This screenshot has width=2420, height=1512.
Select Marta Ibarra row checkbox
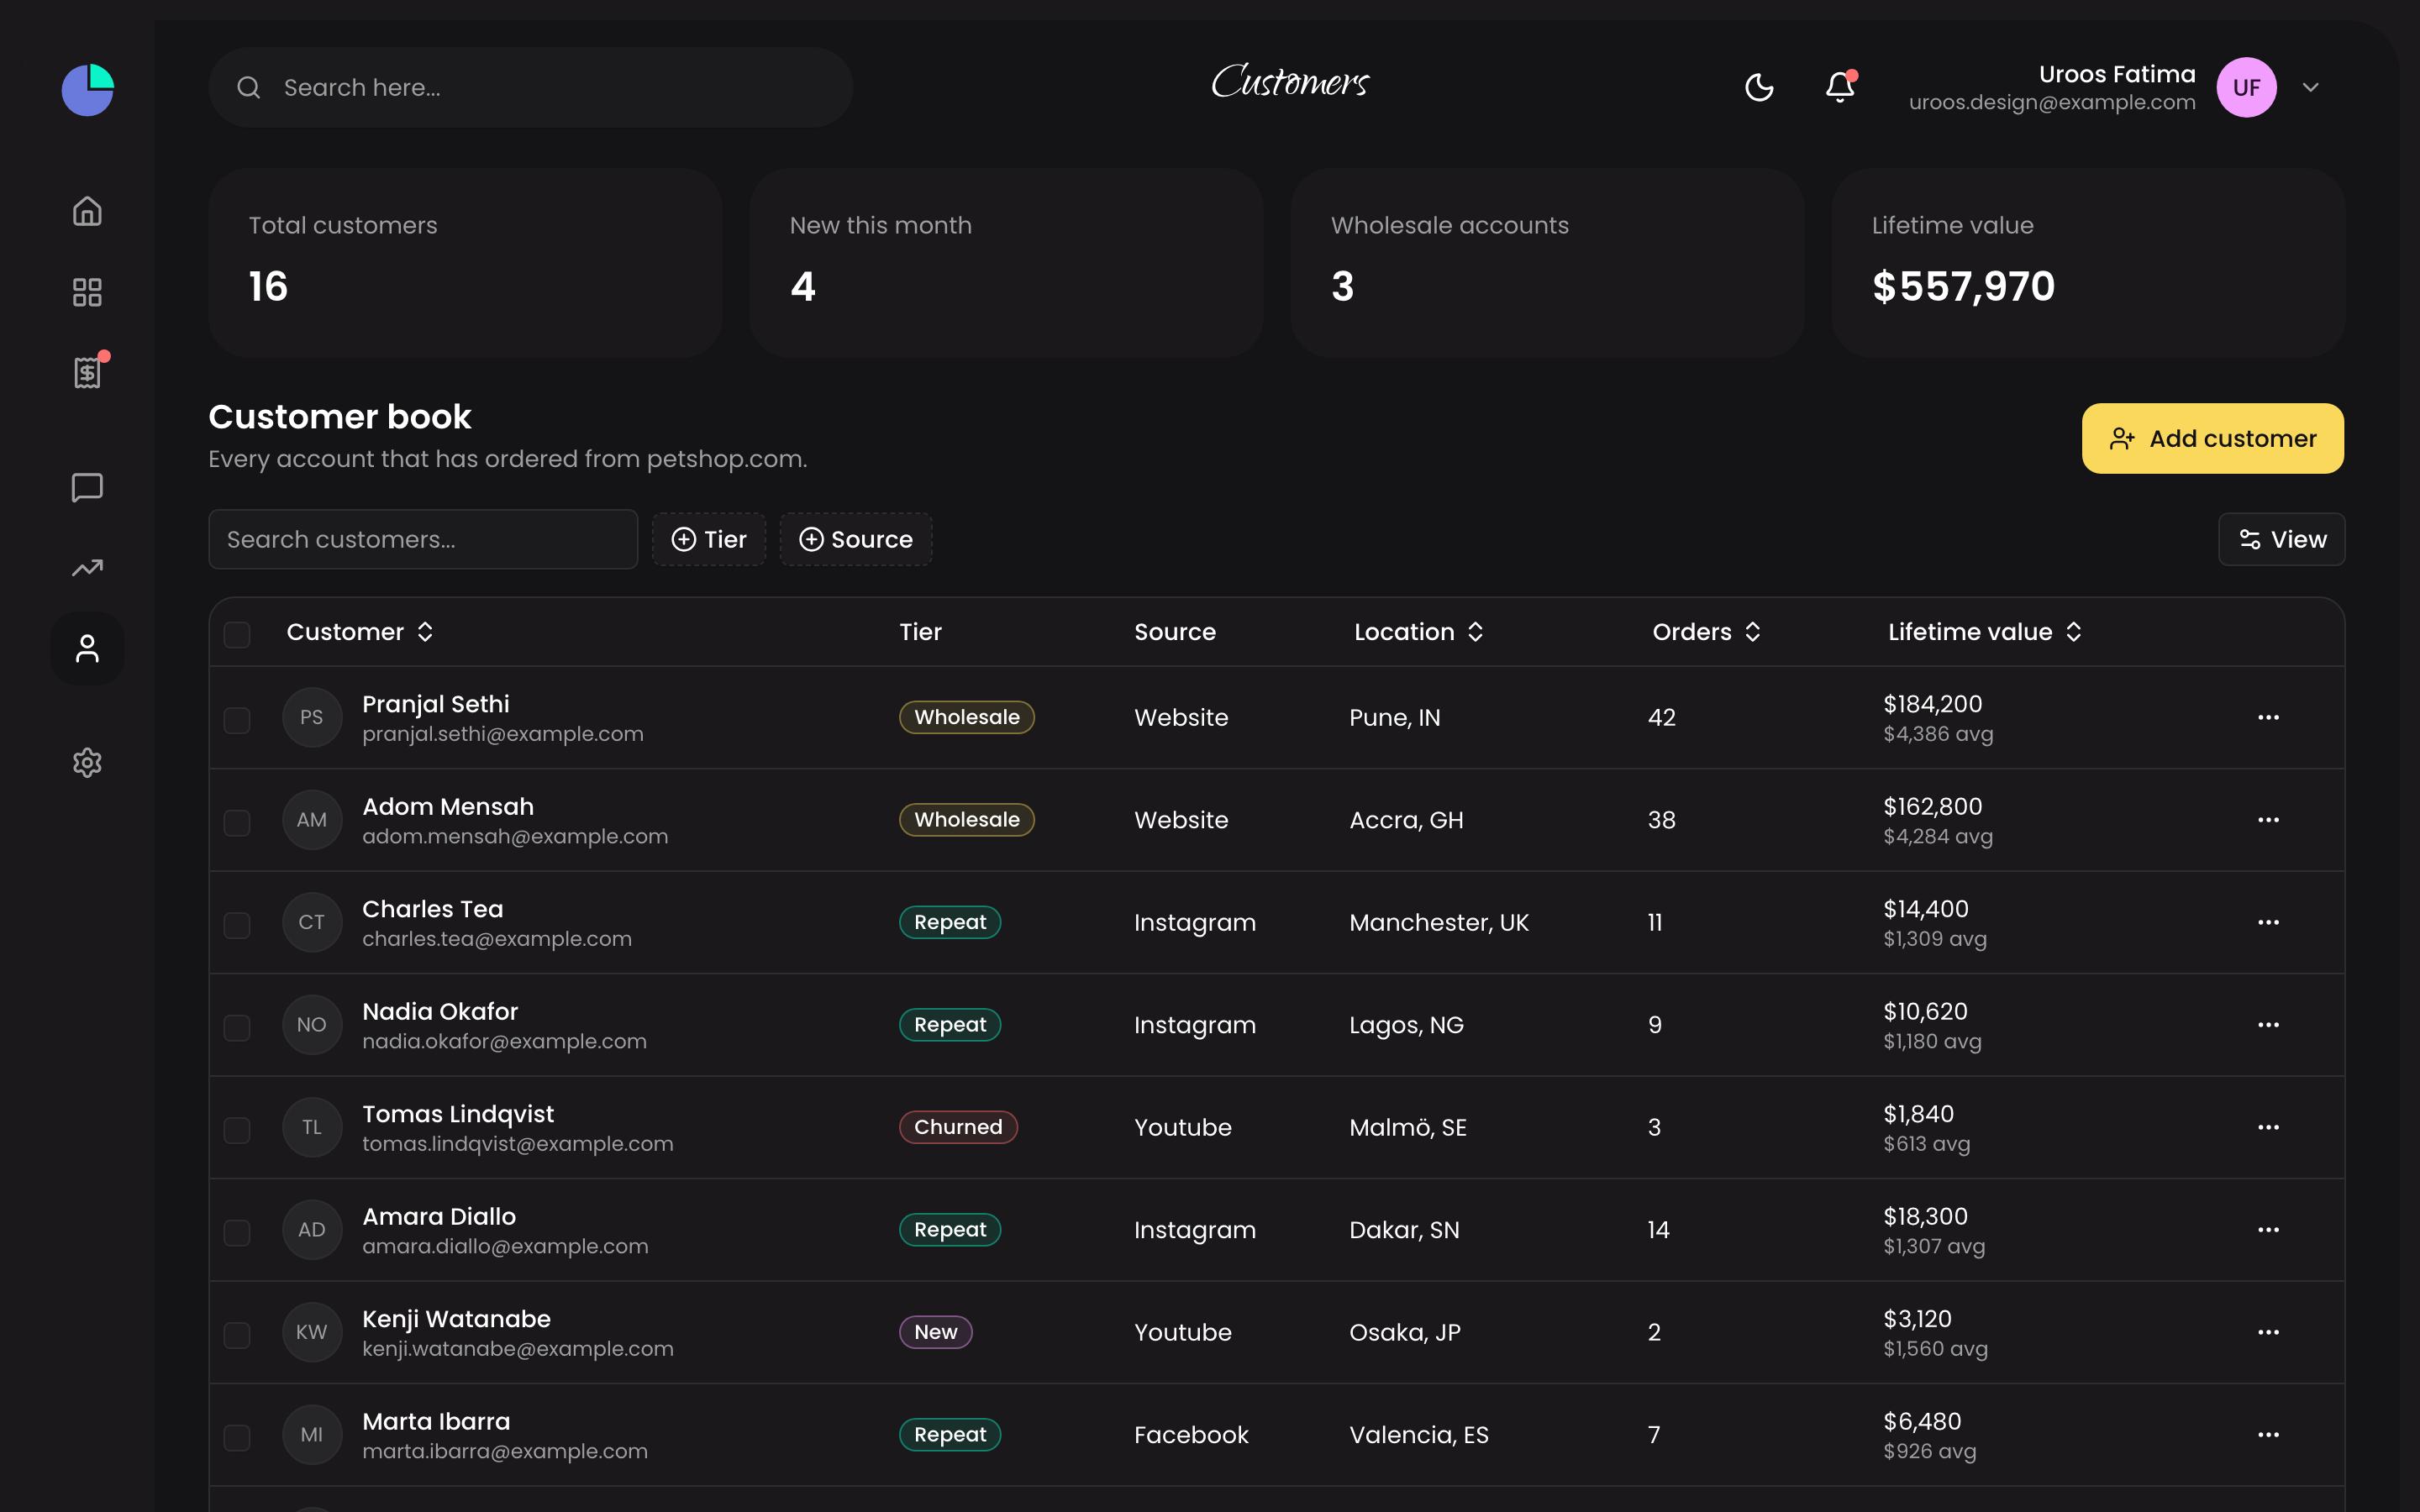(237, 1438)
